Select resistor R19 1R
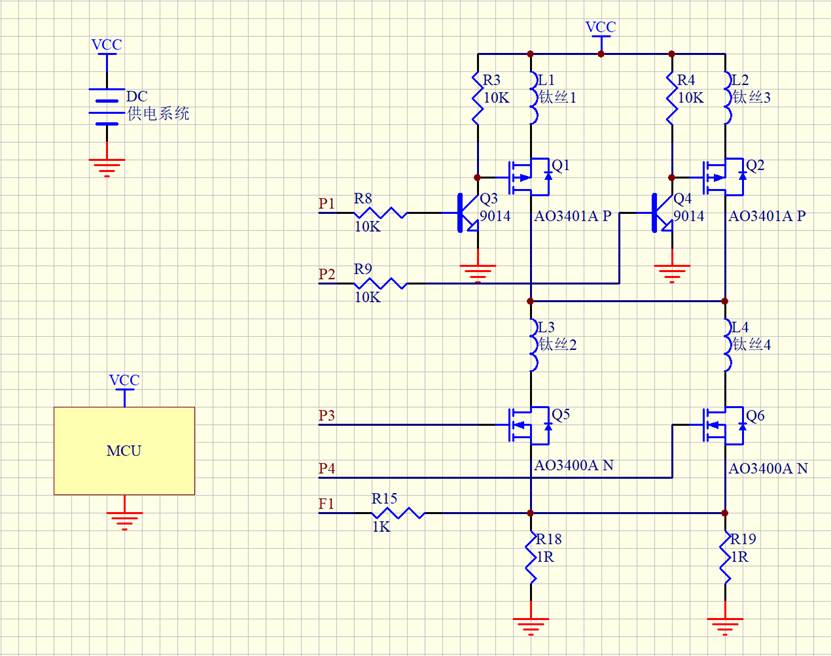 tap(725, 557)
